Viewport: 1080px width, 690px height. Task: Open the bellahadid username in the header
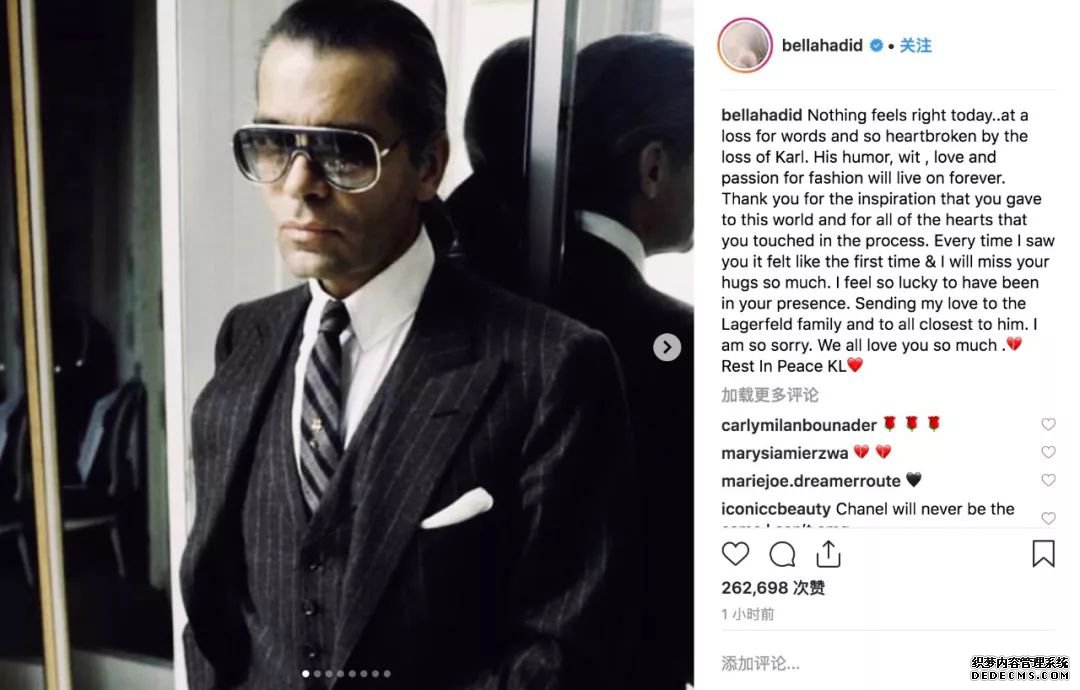point(822,45)
